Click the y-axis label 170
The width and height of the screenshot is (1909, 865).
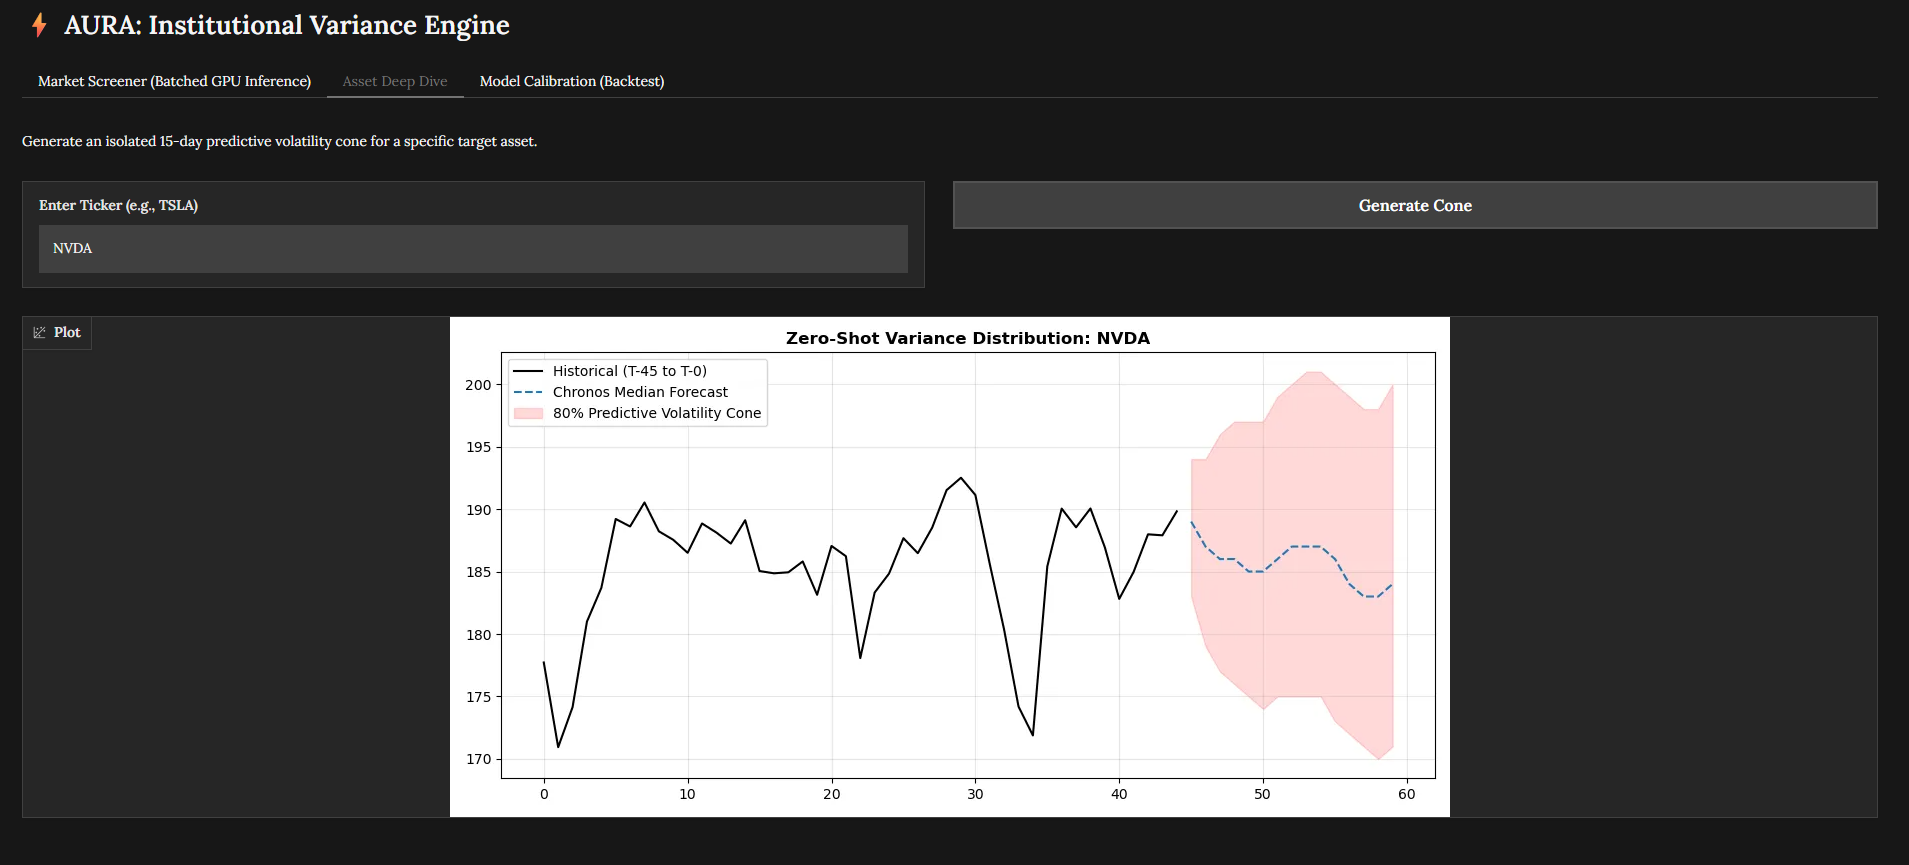[478, 759]
